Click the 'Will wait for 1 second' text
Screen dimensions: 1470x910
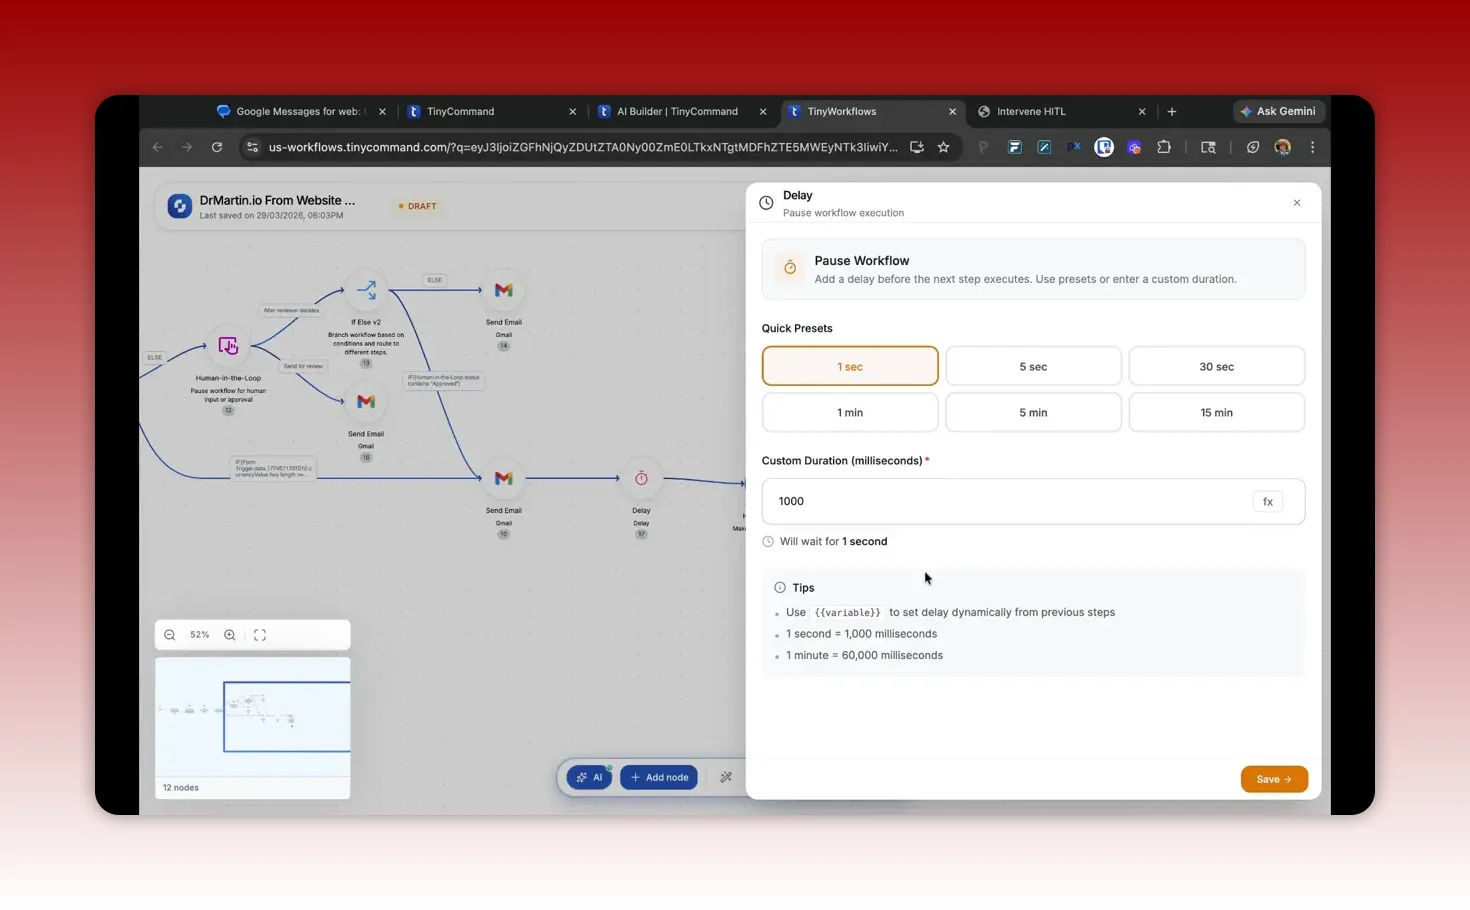click(833, 541)
